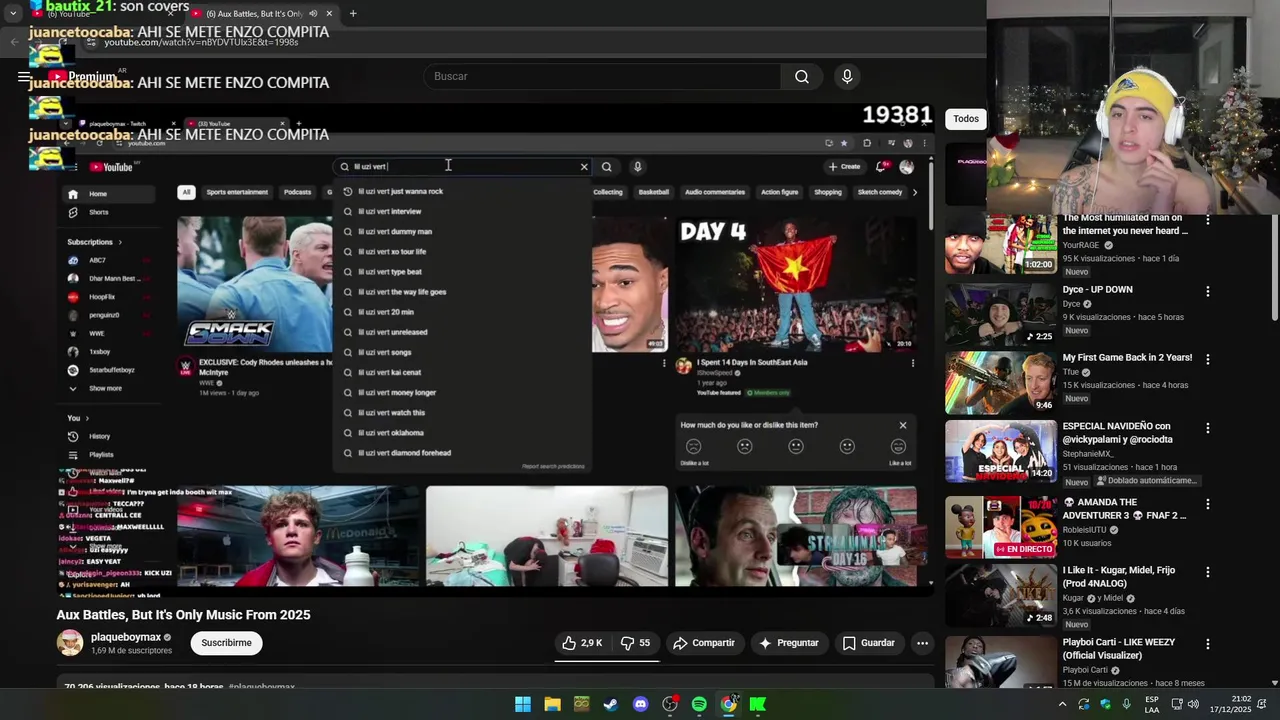Go to YouTube Premium home logo
This screenshot has width=1280, height=720.
click(x=82, y=76)
